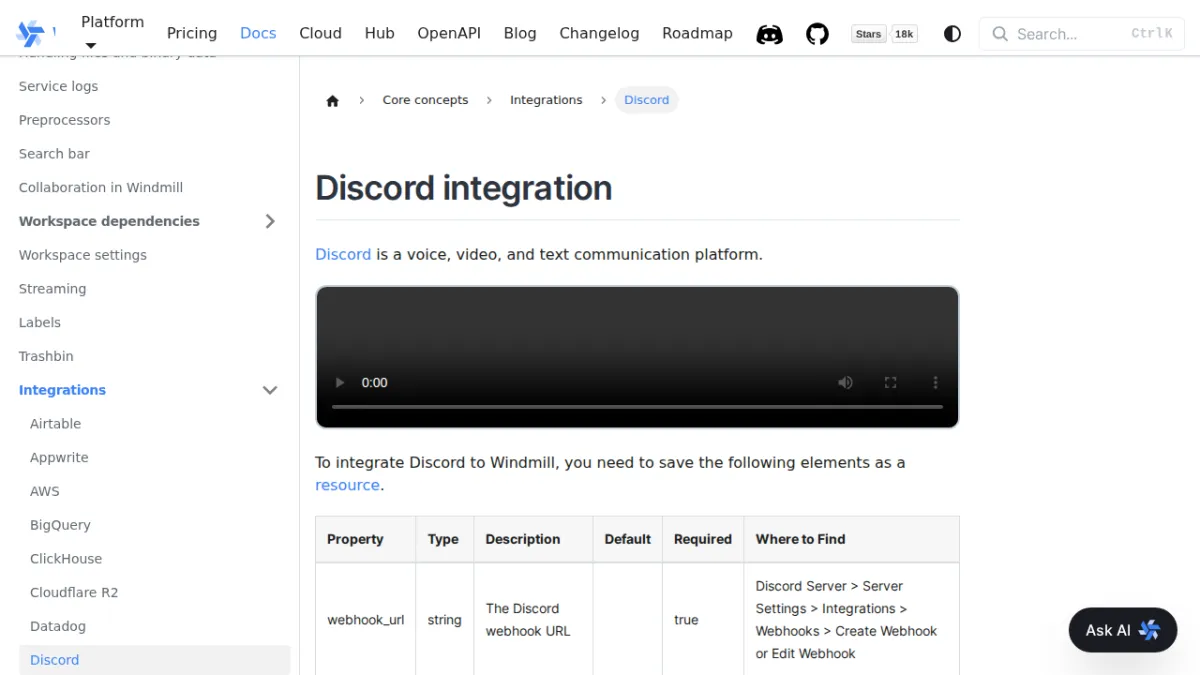Open the Search bar sidebar page

coord(54,154)
